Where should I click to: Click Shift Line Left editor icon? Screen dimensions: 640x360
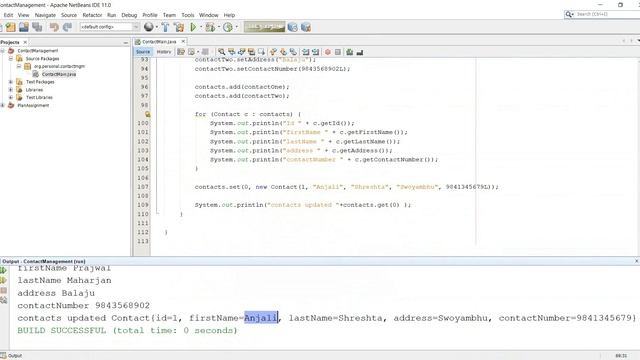[305, 52]
